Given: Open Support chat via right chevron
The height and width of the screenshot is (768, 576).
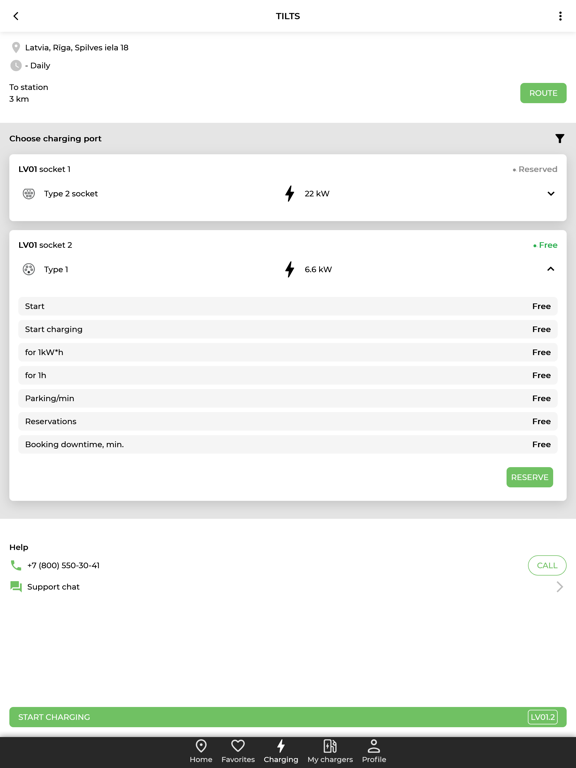Looking at the screenshot, I should pos(559,587).
